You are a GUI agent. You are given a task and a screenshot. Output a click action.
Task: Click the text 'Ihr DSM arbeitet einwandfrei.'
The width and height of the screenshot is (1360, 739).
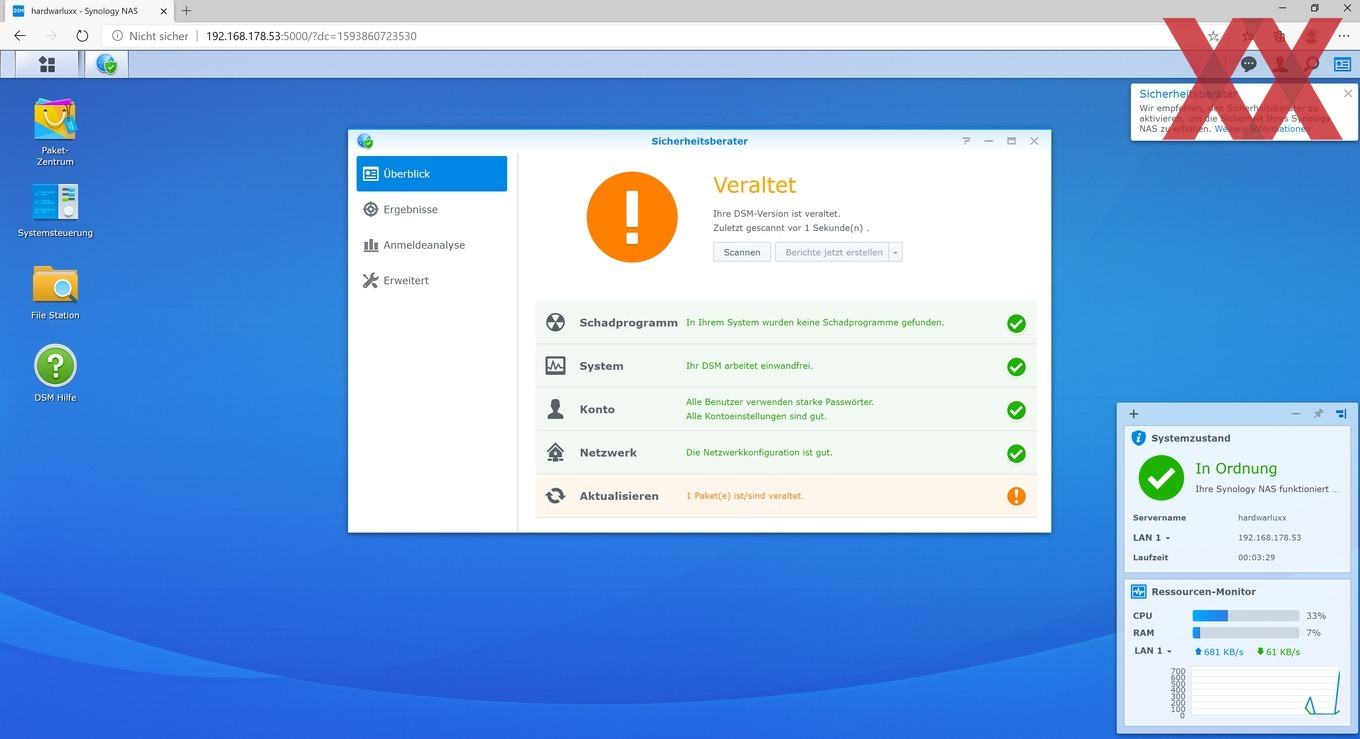click(x=749, y=366)
